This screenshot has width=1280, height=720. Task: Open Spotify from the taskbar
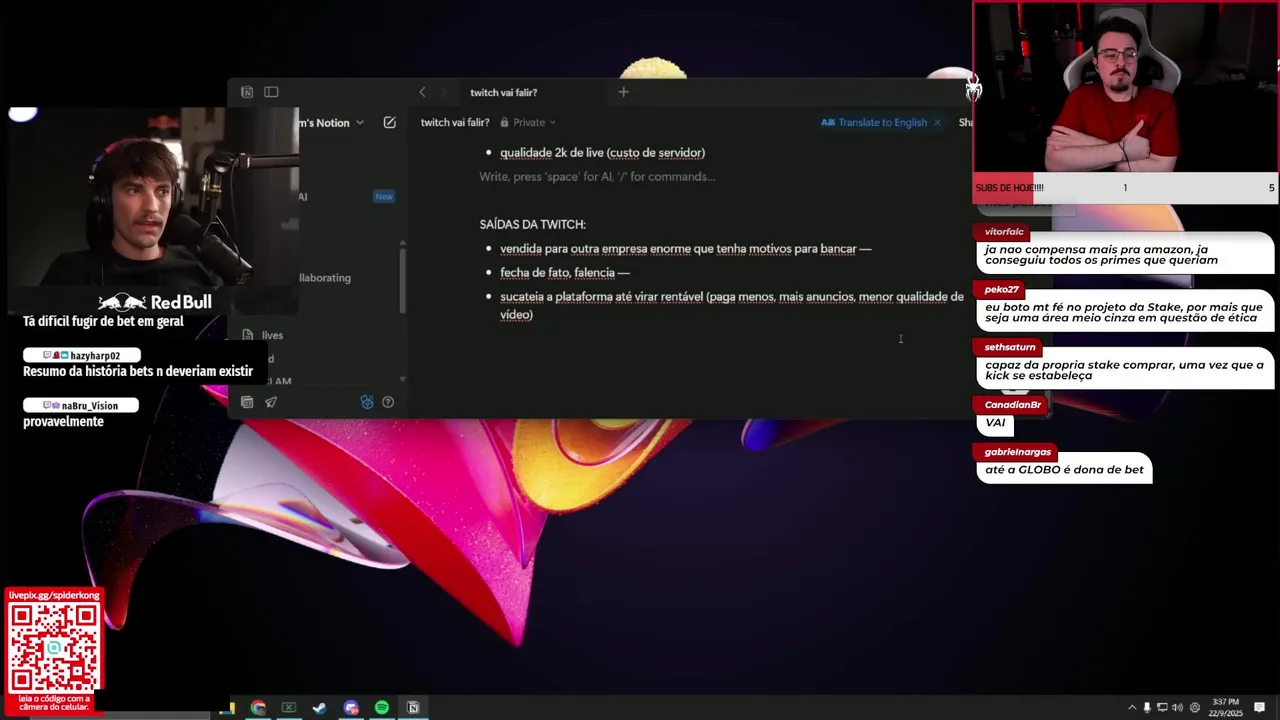point(382,708)
